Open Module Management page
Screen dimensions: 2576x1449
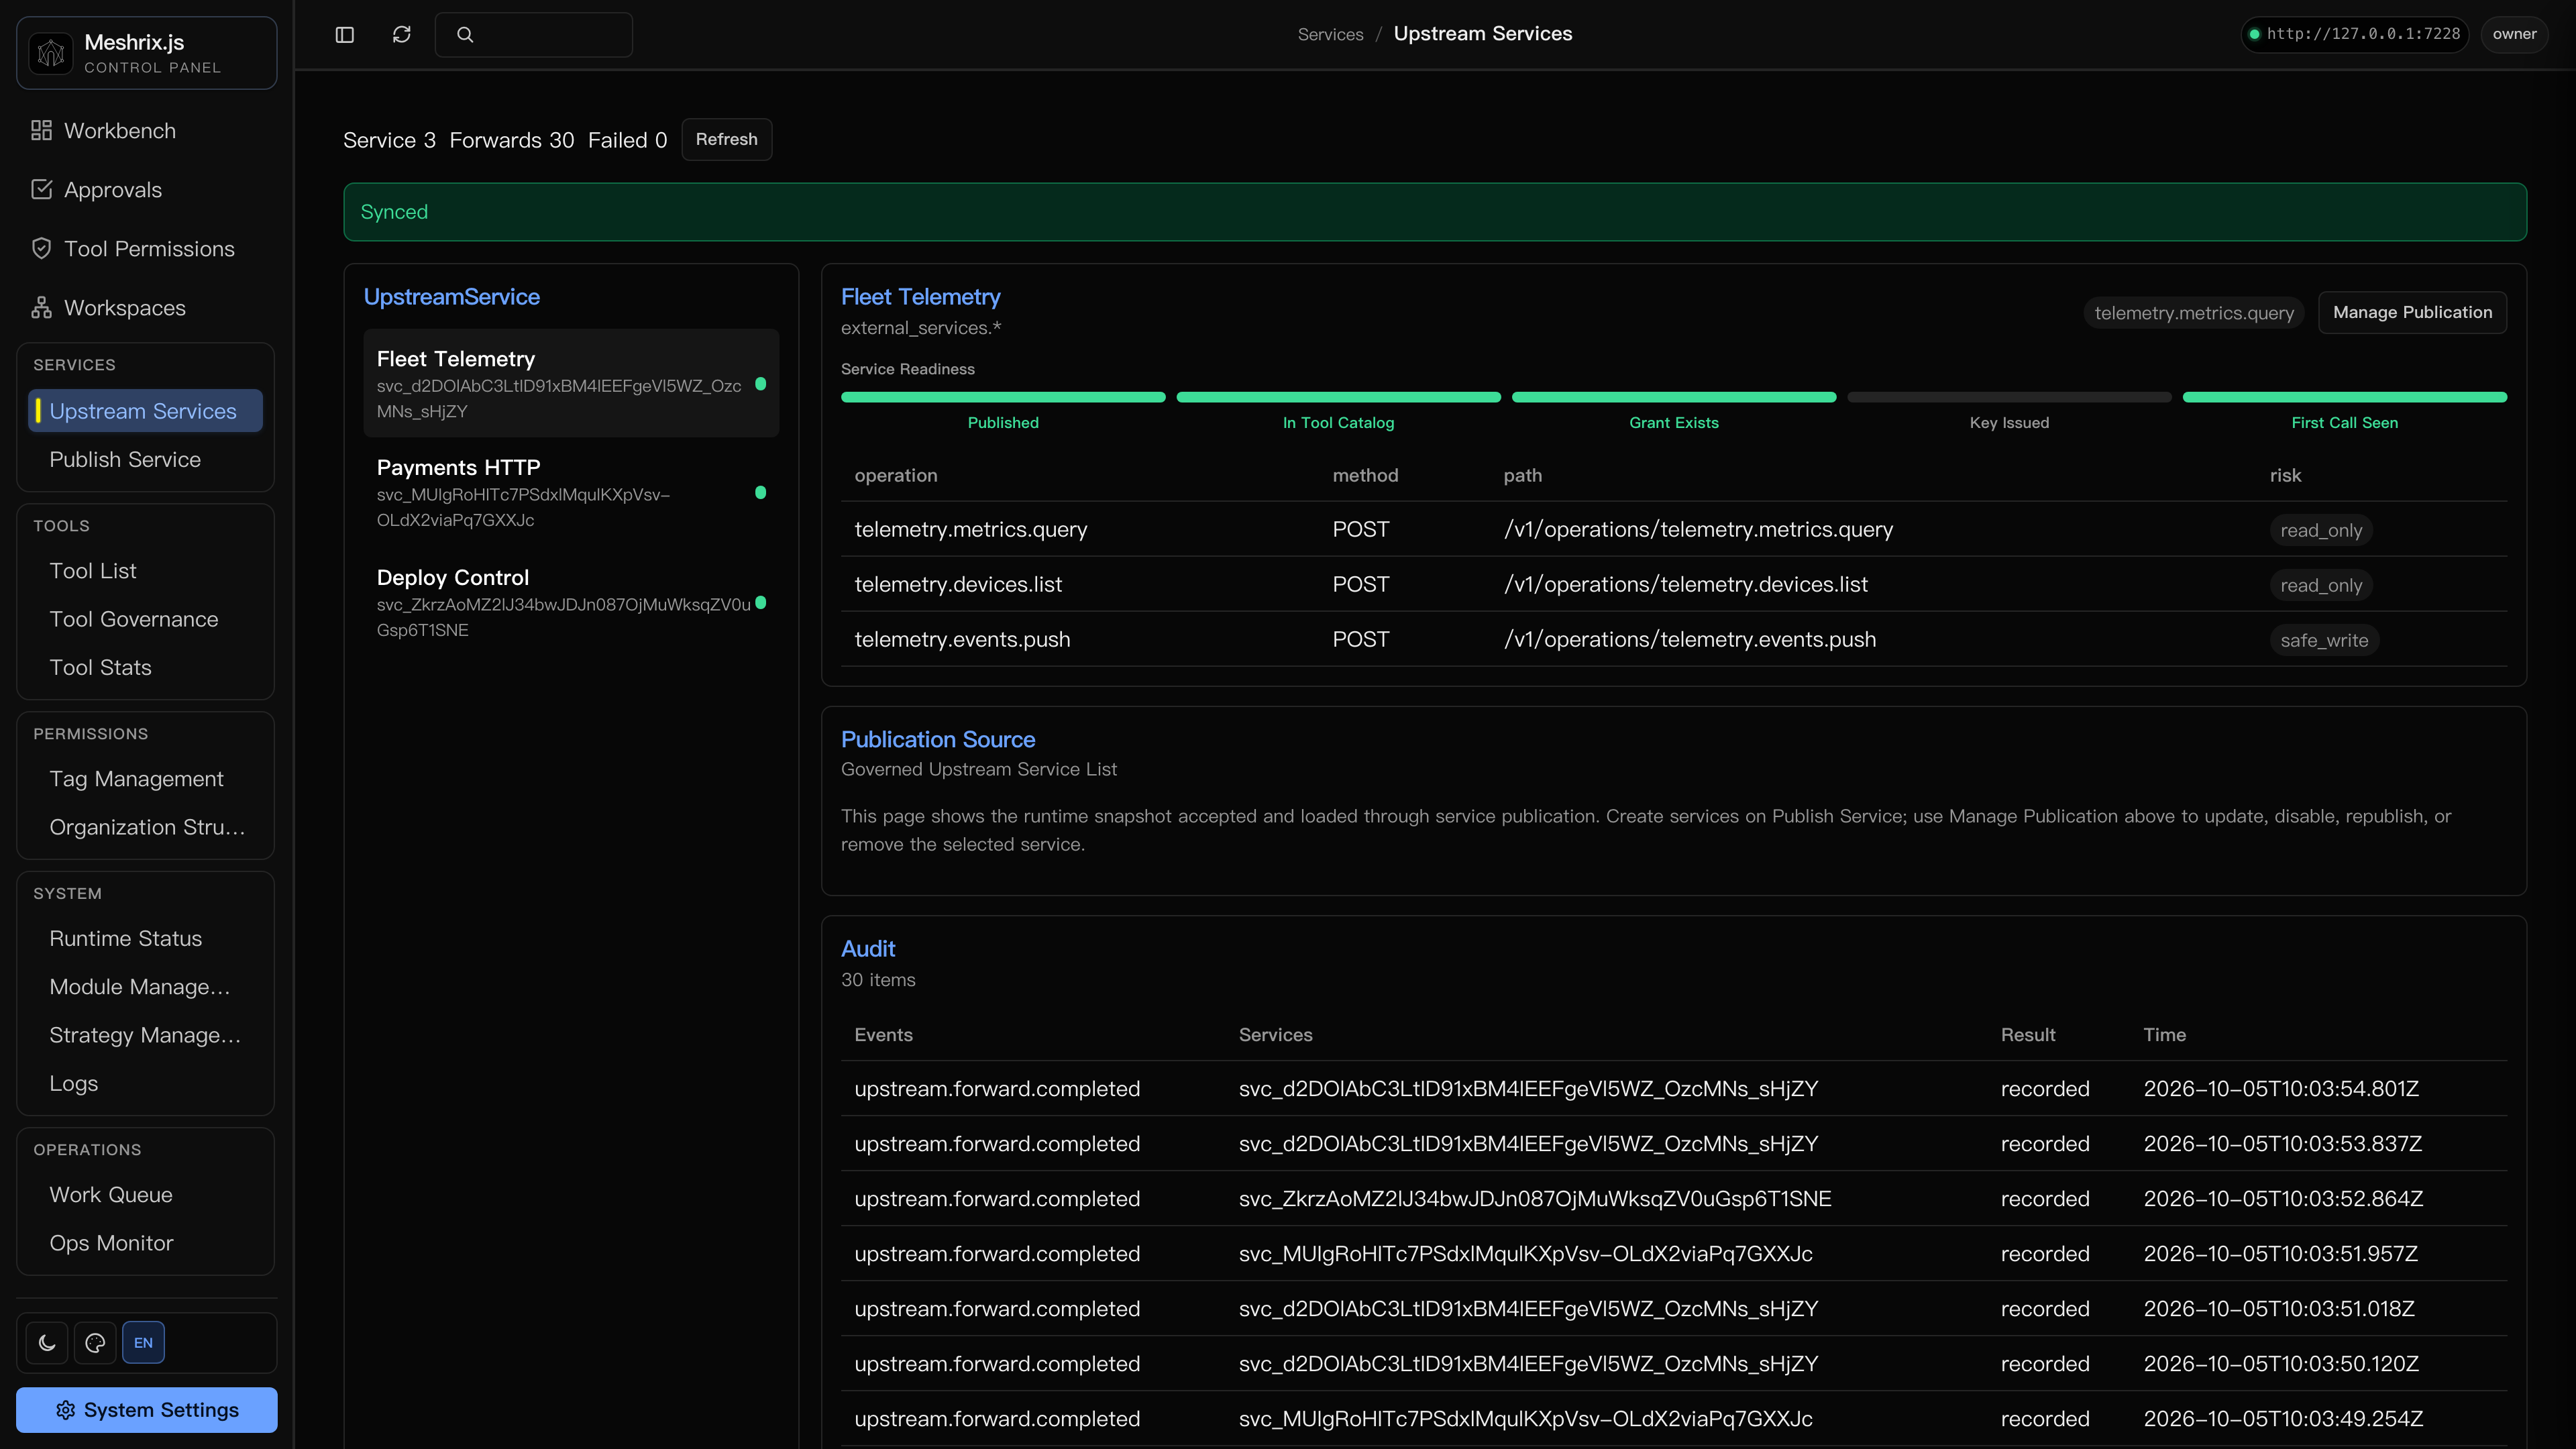pyautogui.click(x=146, y=987)
